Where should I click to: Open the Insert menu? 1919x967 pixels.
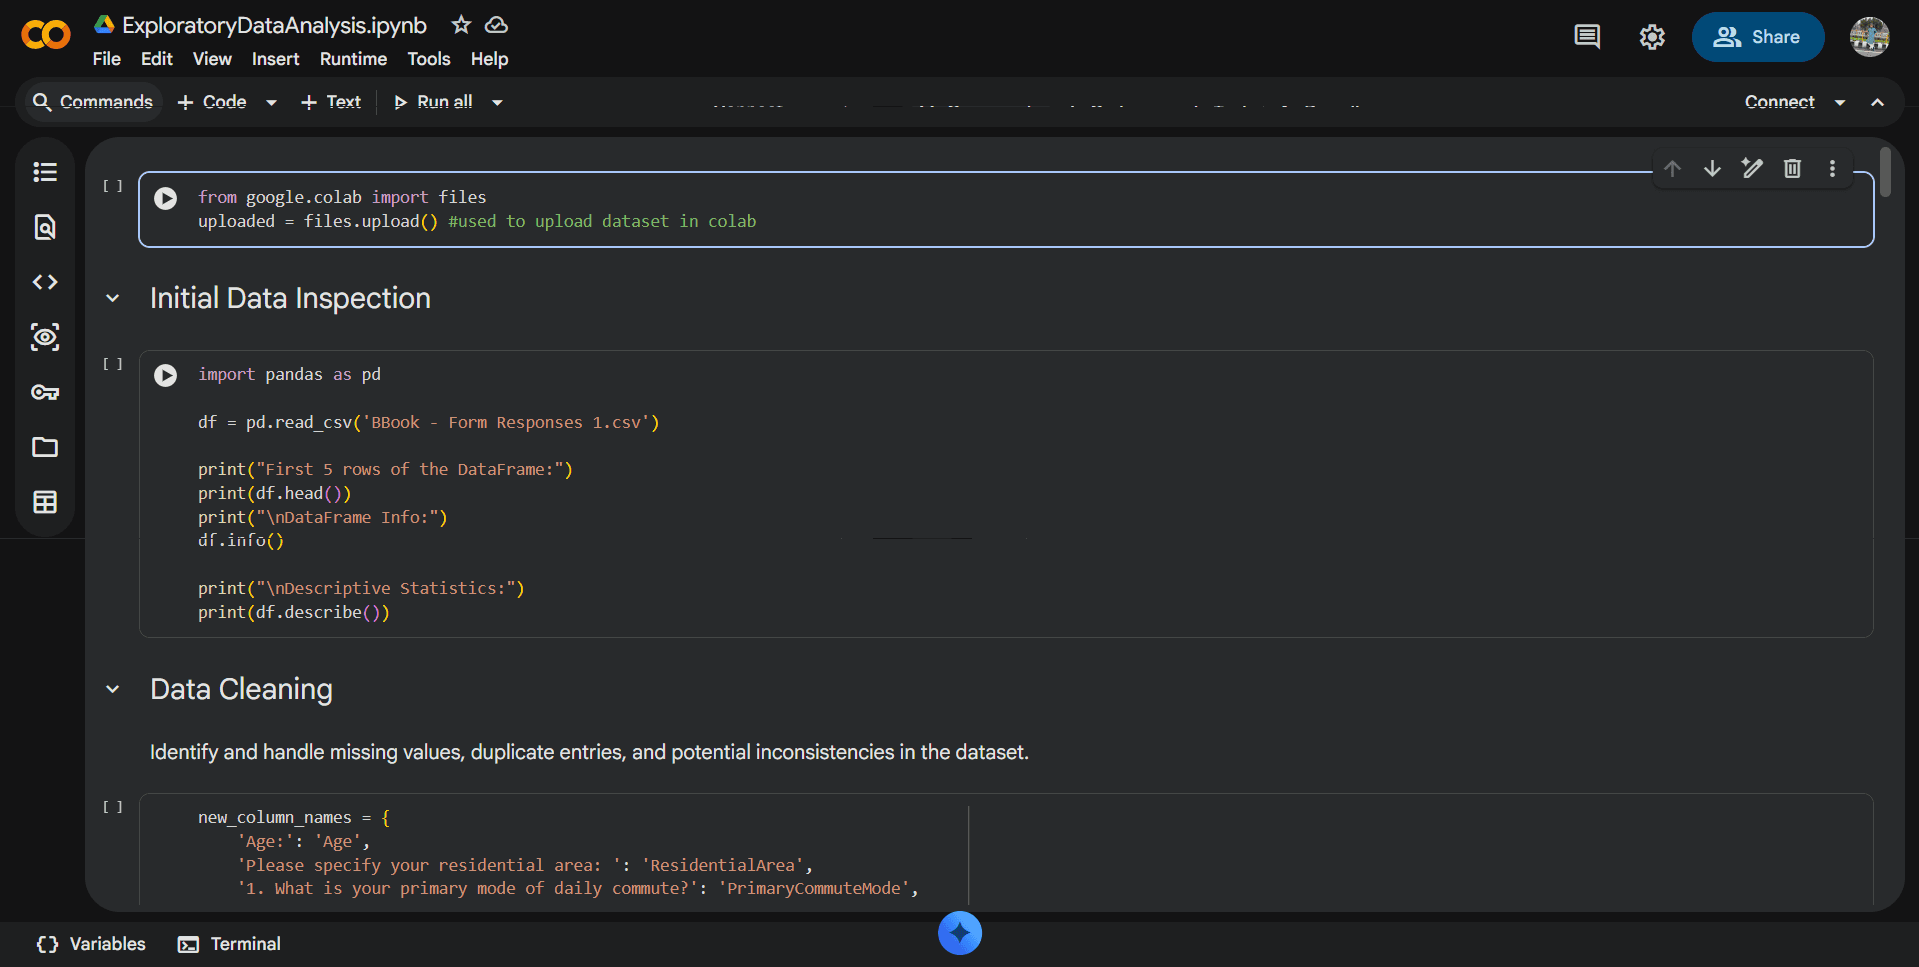(x=275, y=59)
